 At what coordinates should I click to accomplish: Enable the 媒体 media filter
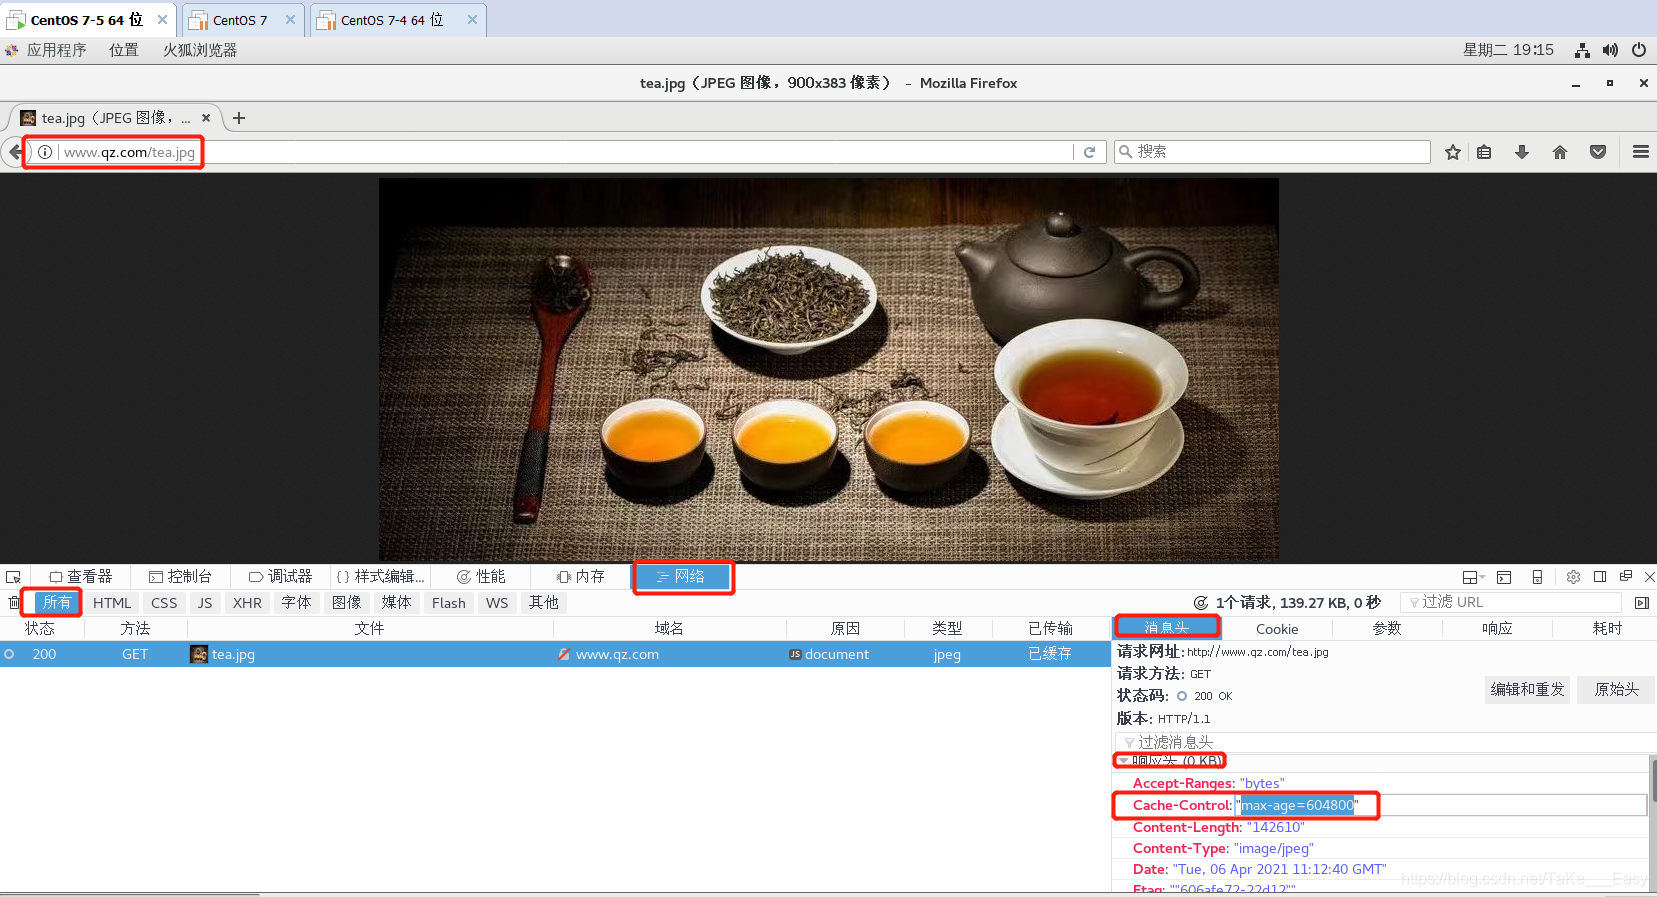pos(396,603)
